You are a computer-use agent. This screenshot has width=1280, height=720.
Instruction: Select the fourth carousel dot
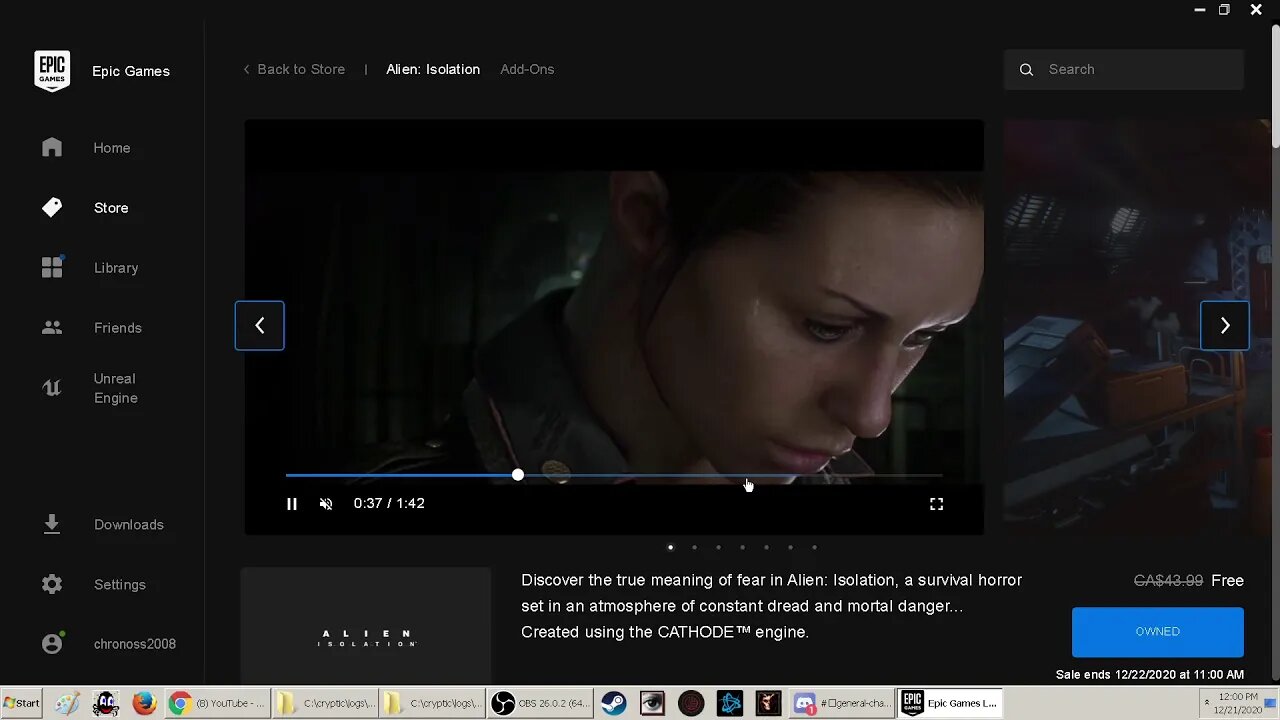tap(742, 547)
